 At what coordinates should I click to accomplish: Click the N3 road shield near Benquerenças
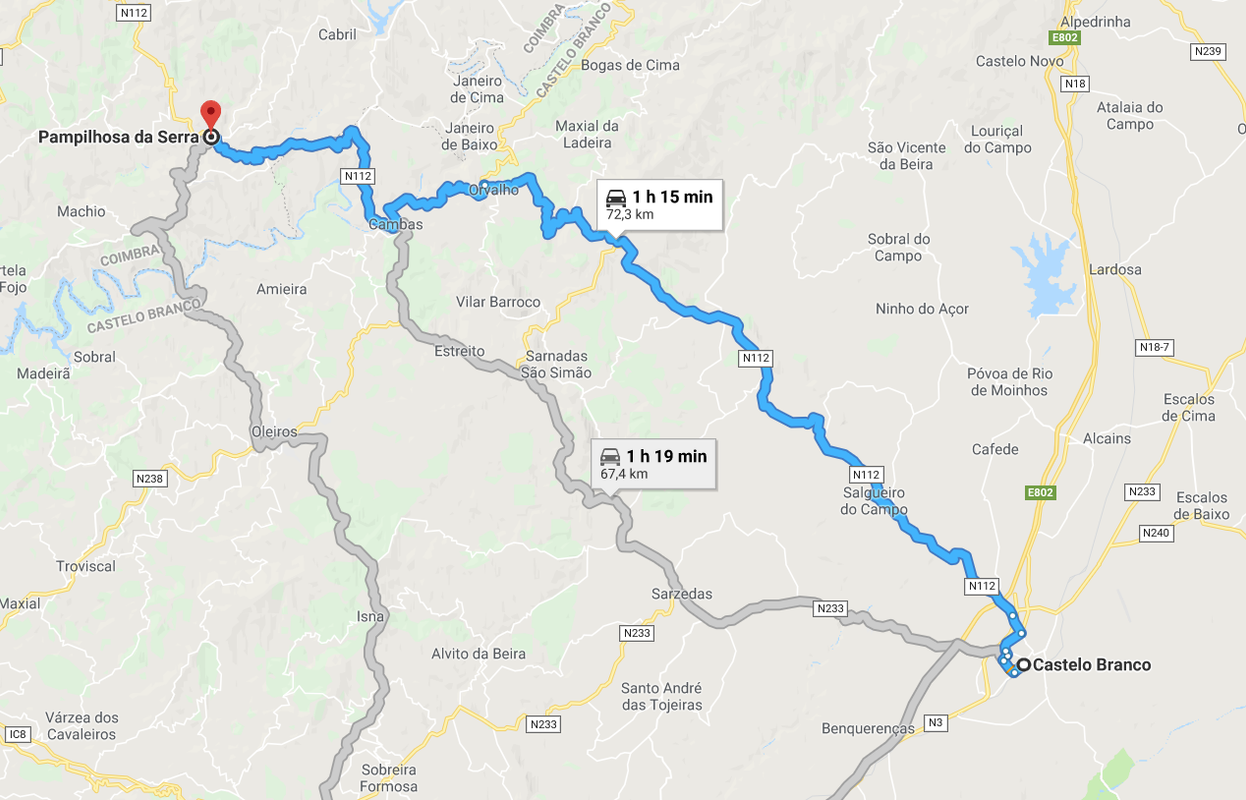coord(935,723)
